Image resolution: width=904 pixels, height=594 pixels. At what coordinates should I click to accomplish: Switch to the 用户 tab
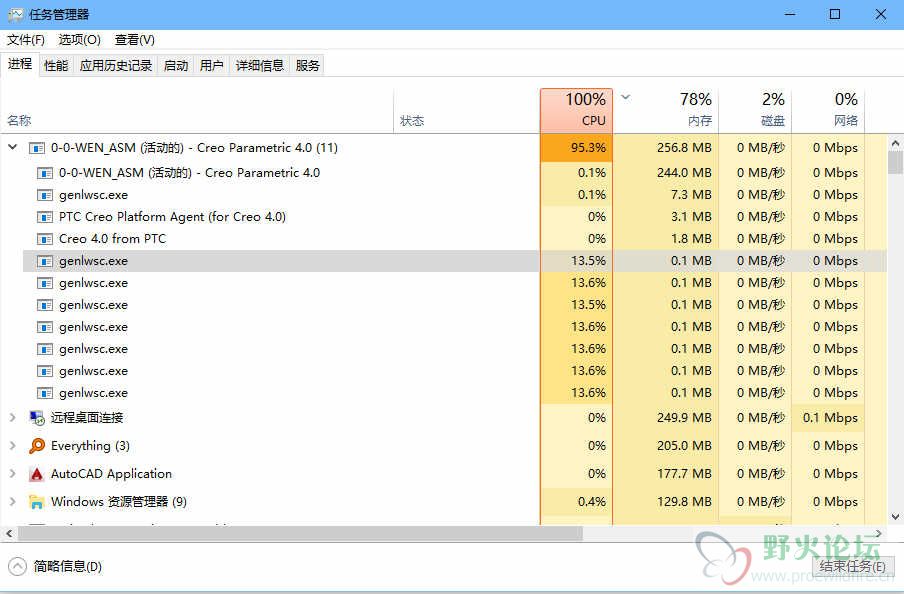tap(212, 66)
